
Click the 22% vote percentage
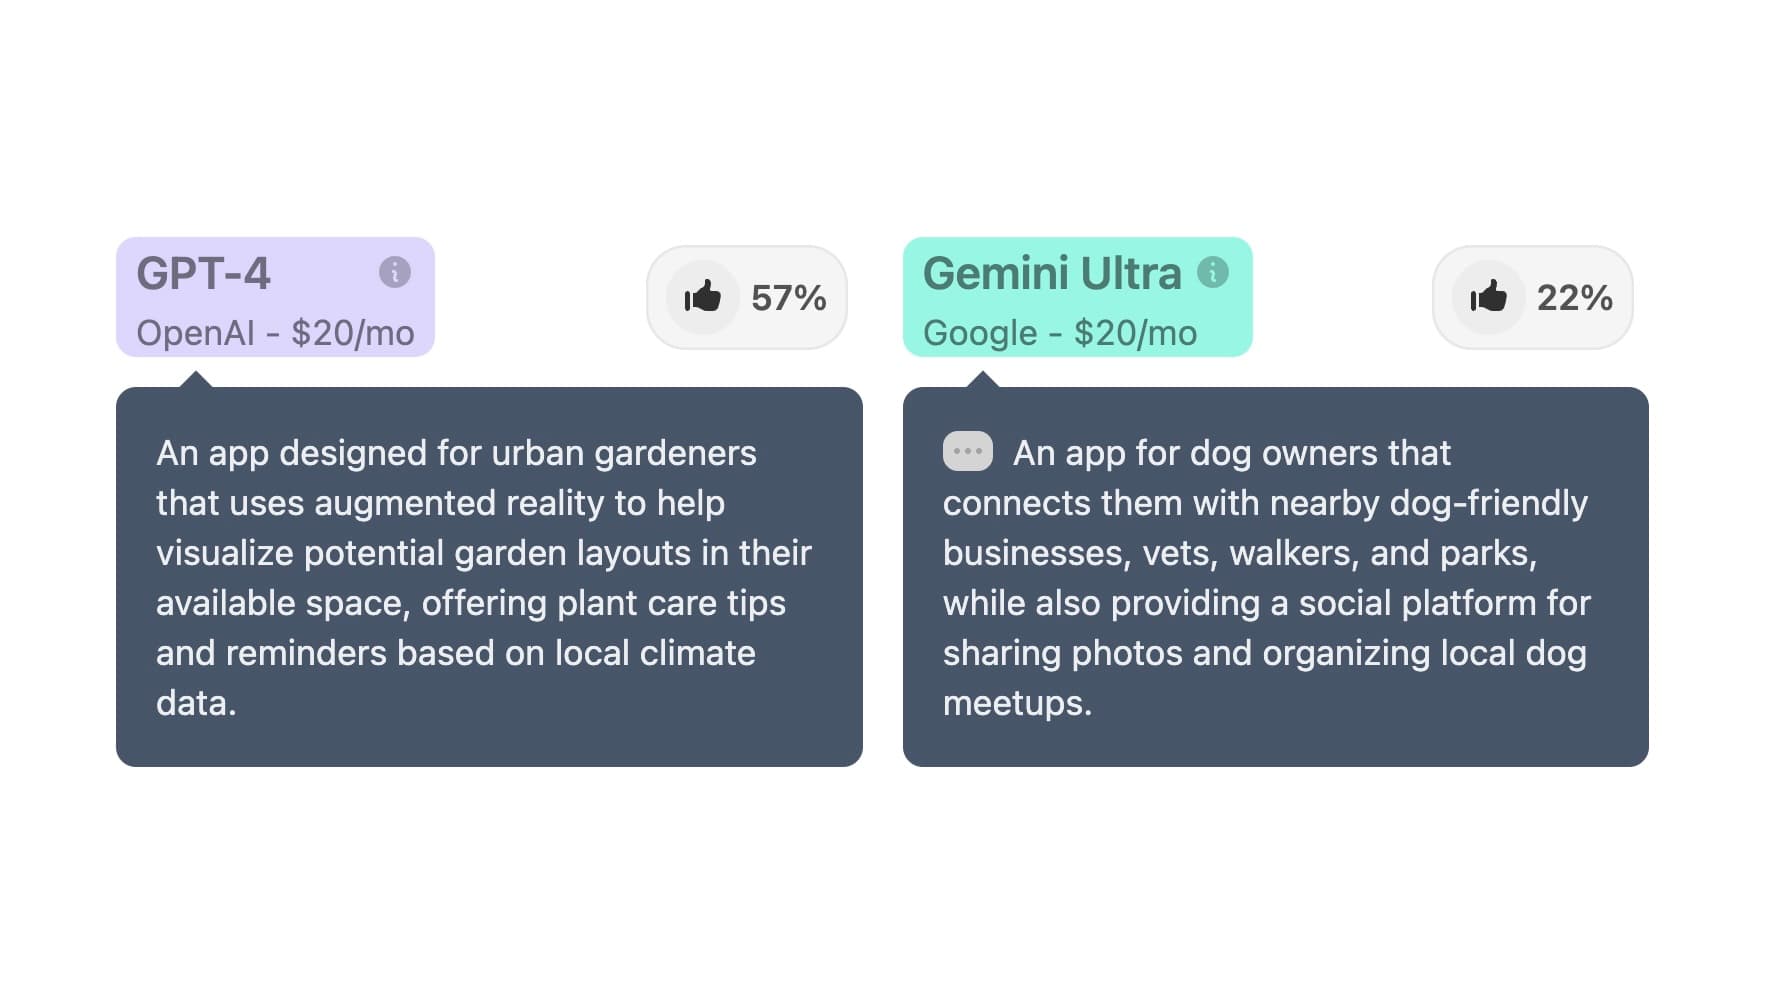tap(1574, 298)
